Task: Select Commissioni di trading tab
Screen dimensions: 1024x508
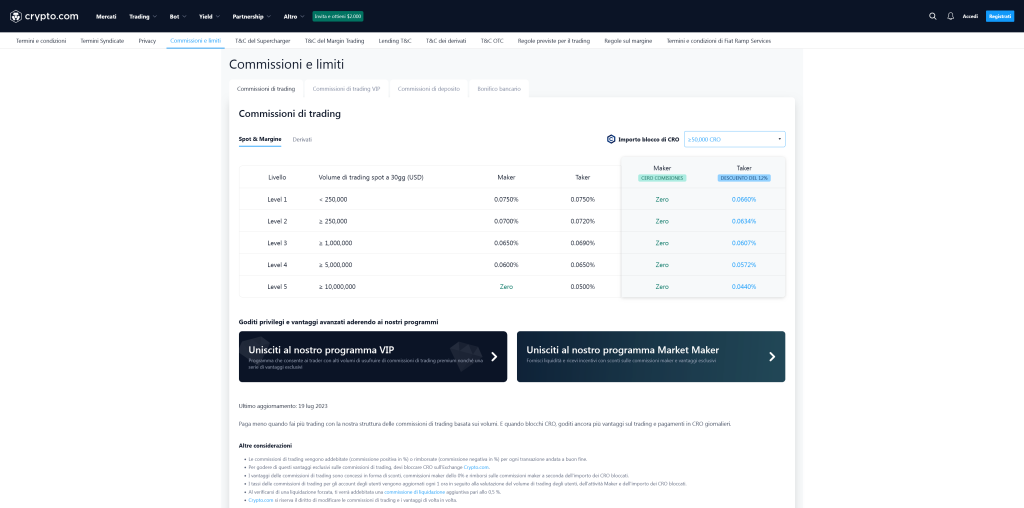Action: pyautogui.click(x=266, y=89)
